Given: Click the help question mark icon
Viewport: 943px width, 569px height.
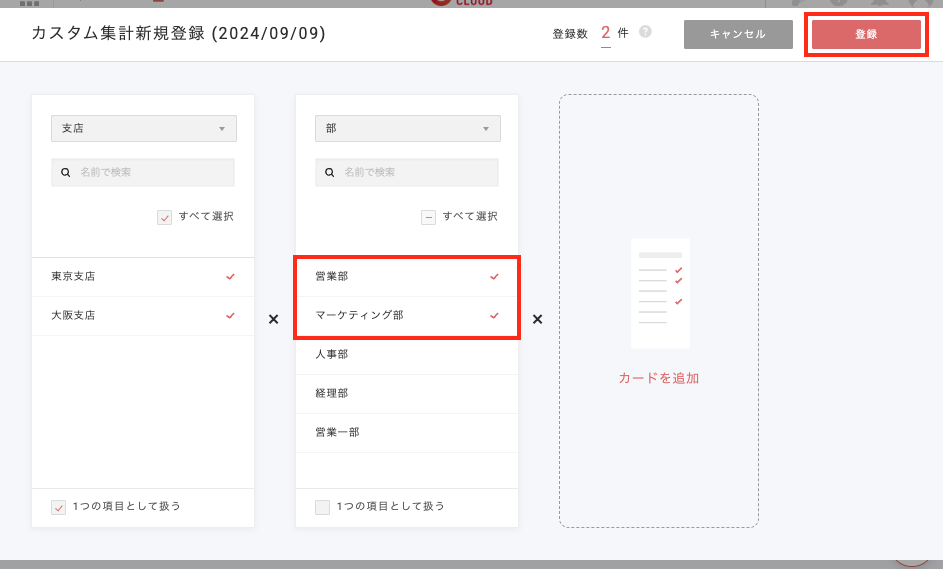Looking at the screenshot, I should (645, 32).
